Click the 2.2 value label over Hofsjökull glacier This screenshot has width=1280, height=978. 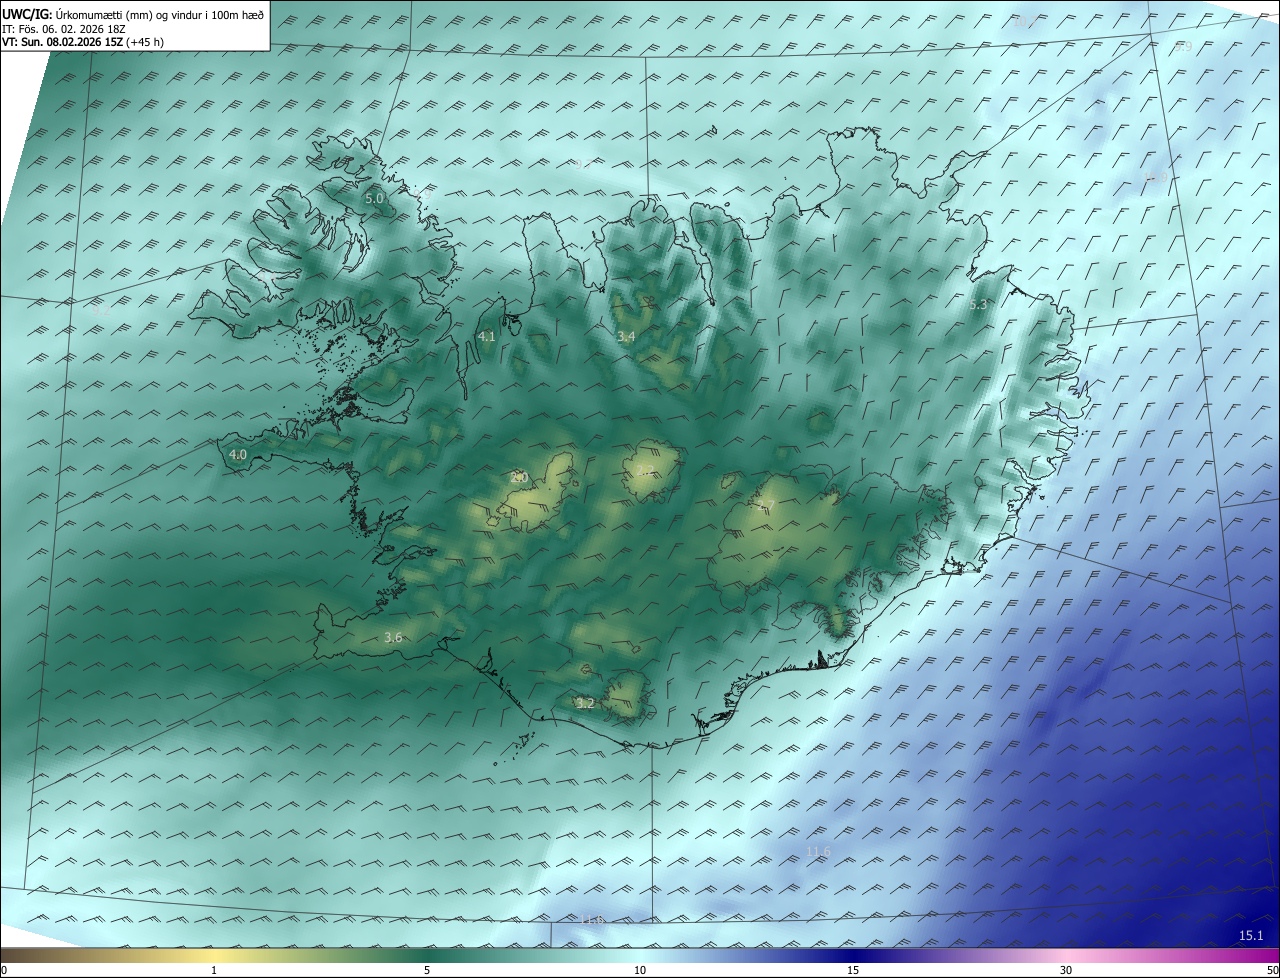click(645, 471)
